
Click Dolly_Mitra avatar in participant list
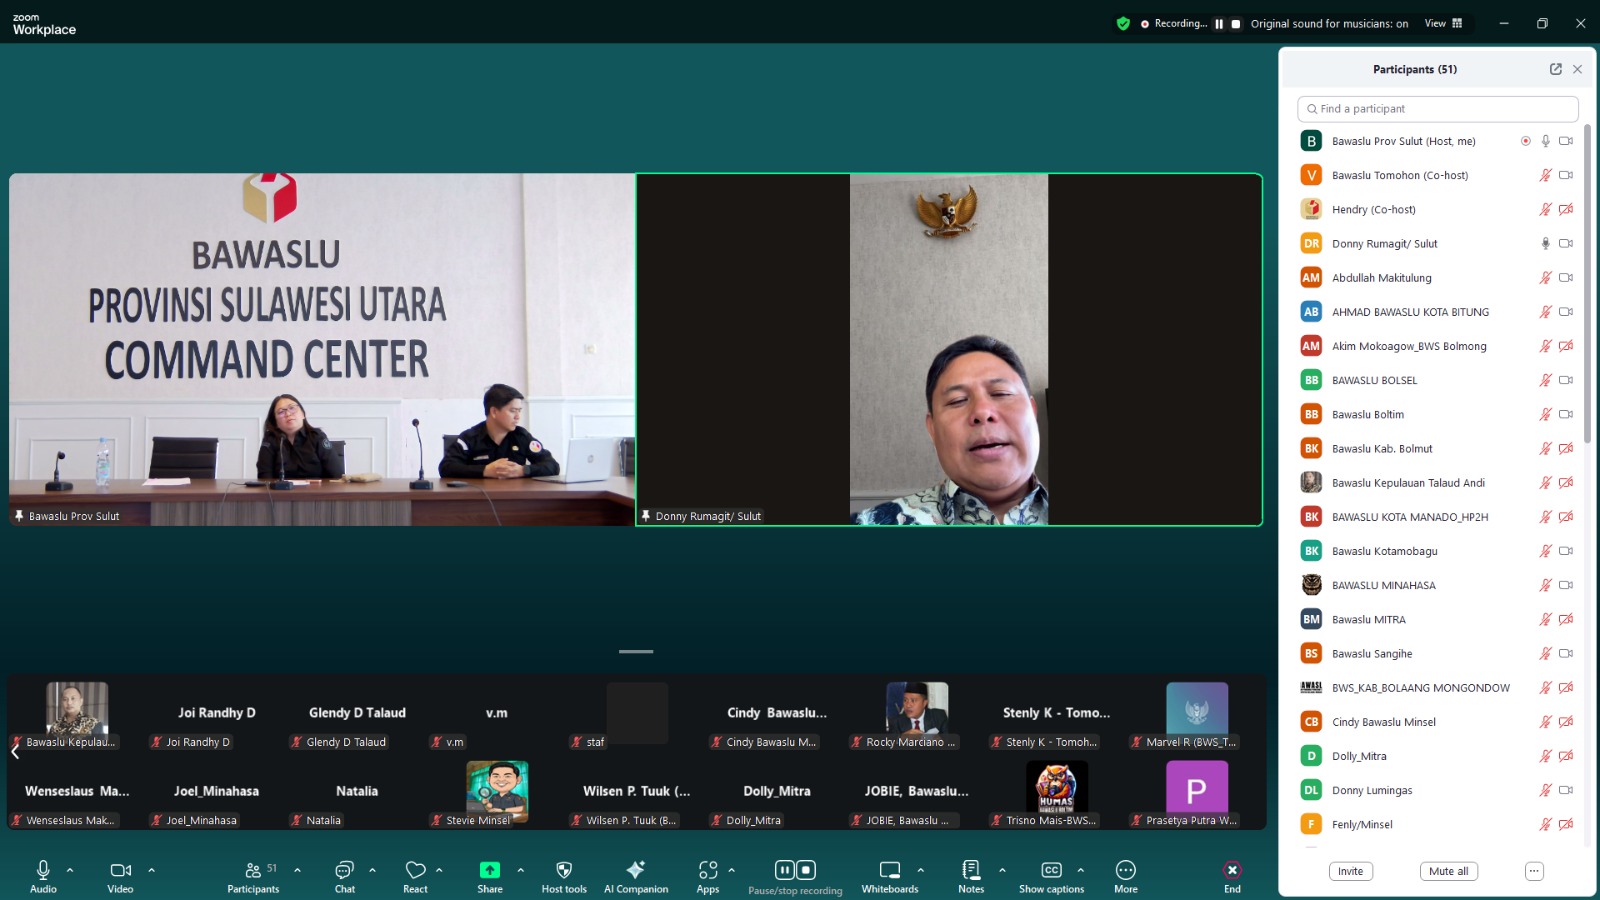click(x=1311, y=756)
